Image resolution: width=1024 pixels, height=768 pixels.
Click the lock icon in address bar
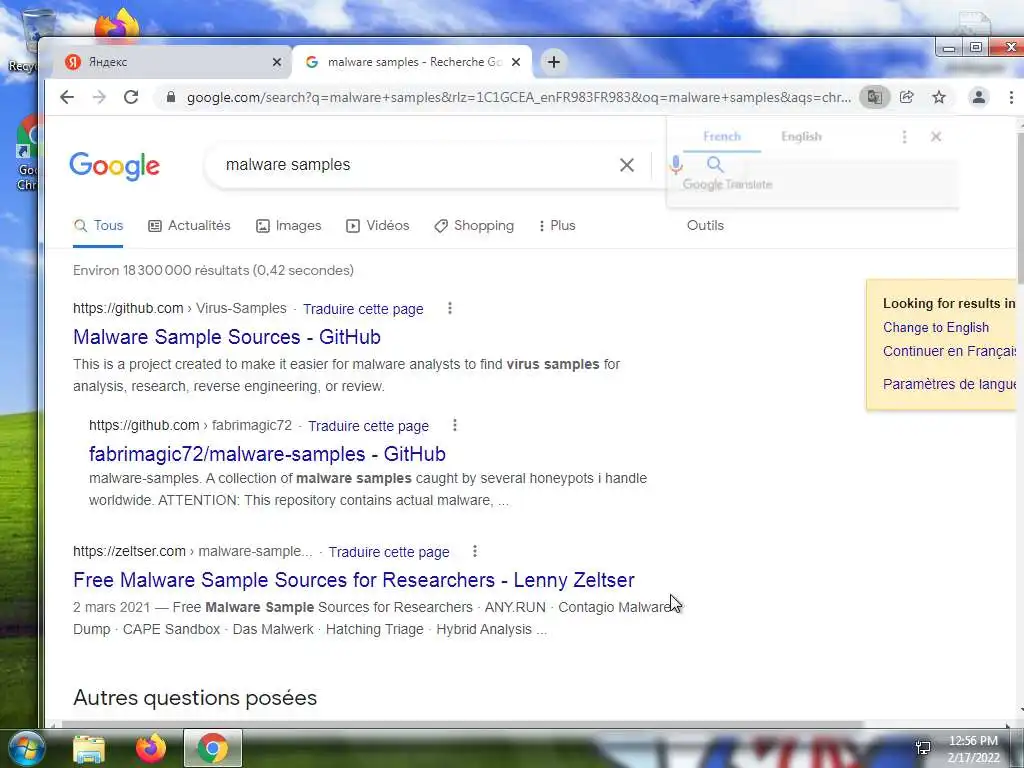(170, 97)
